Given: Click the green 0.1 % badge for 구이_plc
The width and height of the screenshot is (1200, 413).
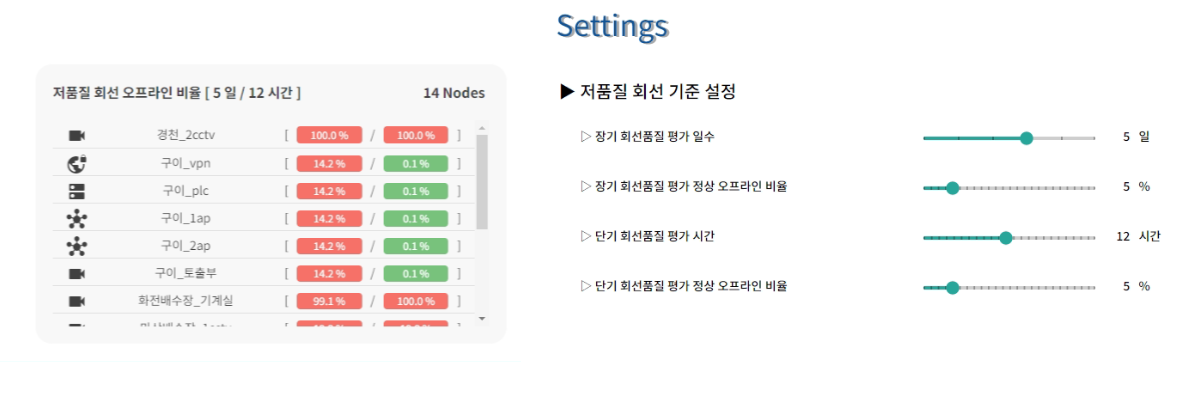Looking at the screenshot, I should (x=415, y=191).
